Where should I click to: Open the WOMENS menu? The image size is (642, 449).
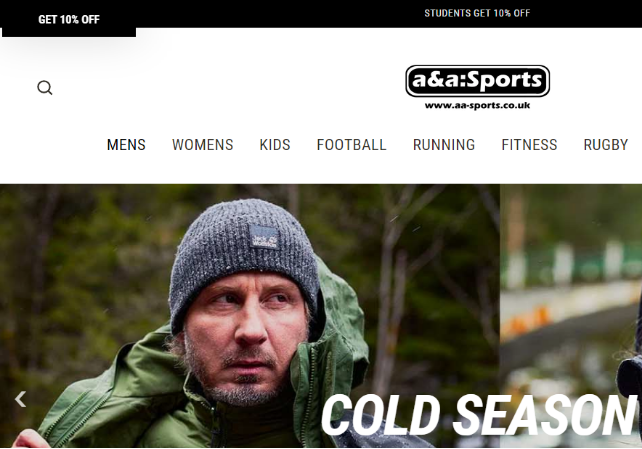click(x=203, y=145)
